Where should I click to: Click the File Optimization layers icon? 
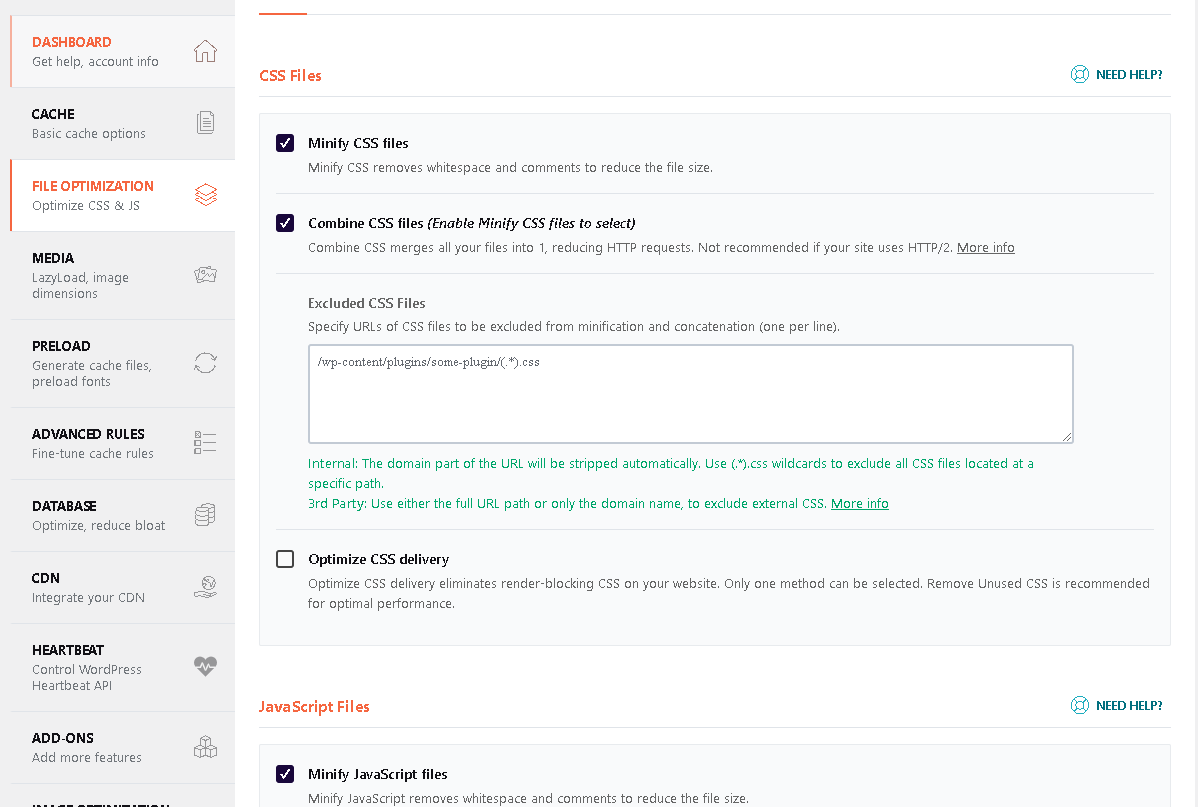205,195
